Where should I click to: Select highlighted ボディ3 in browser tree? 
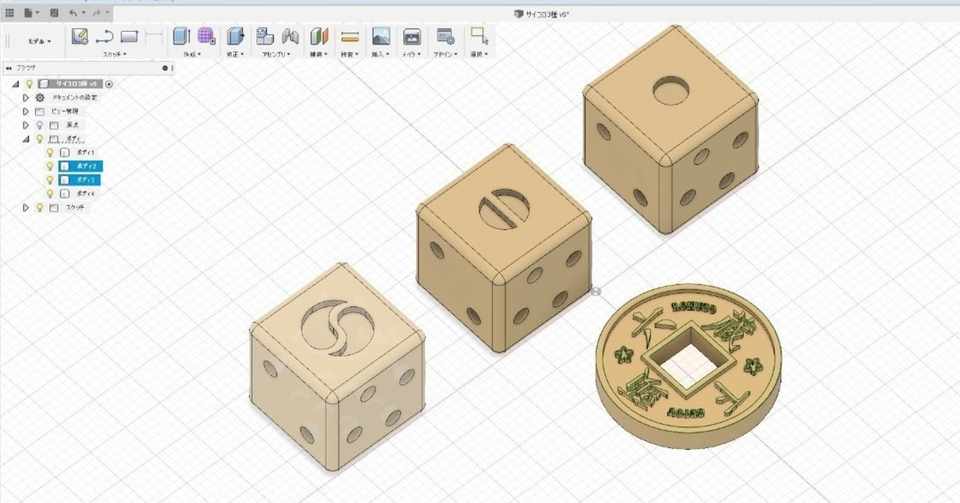(x=80, y=180)
